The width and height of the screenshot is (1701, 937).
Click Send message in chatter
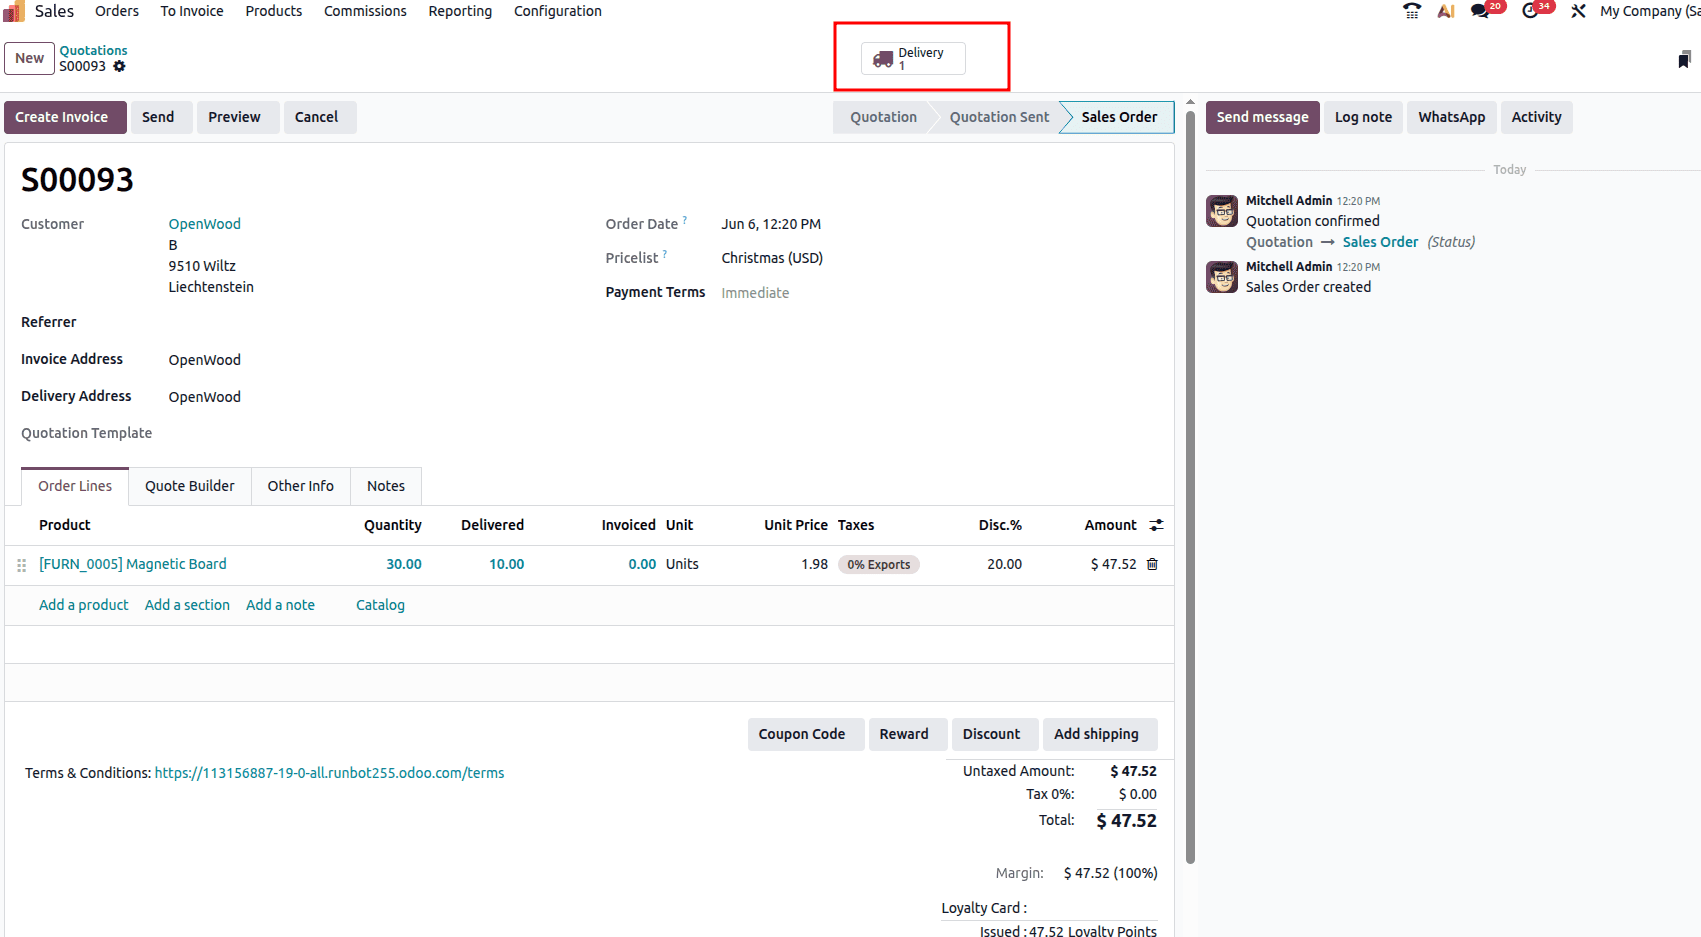1262,117
